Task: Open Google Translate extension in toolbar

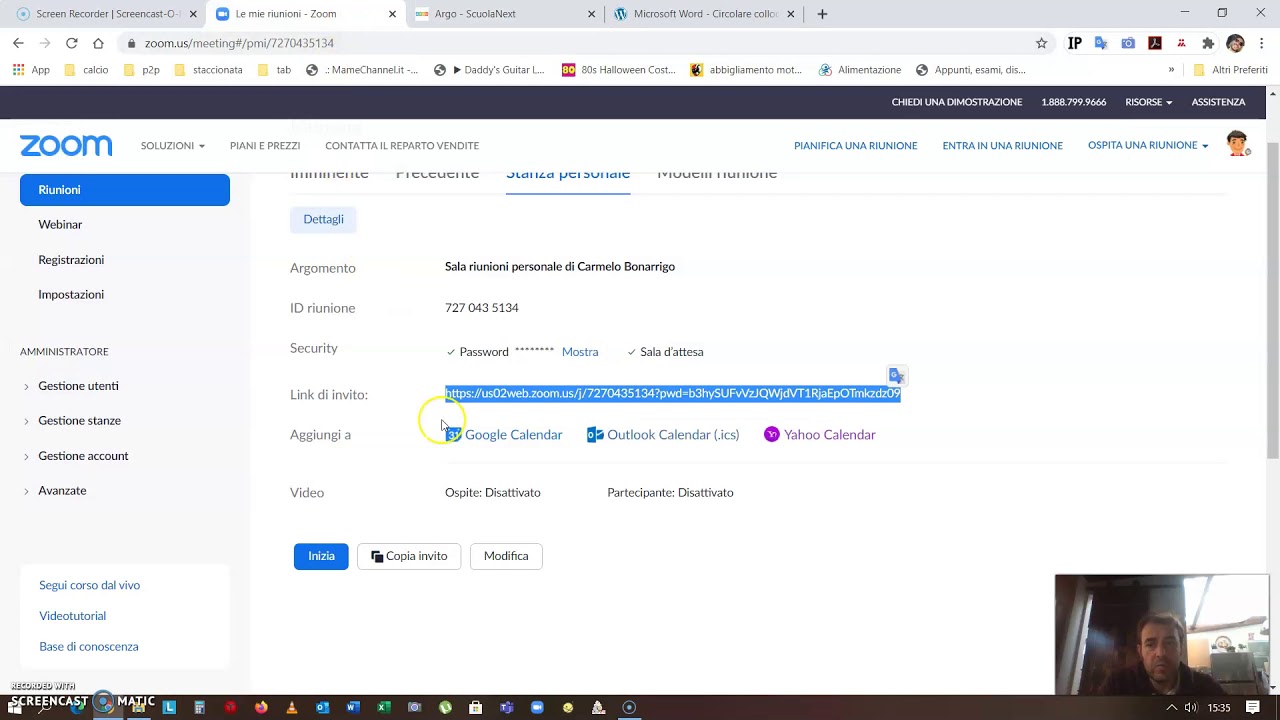Action: [1101, 43]
